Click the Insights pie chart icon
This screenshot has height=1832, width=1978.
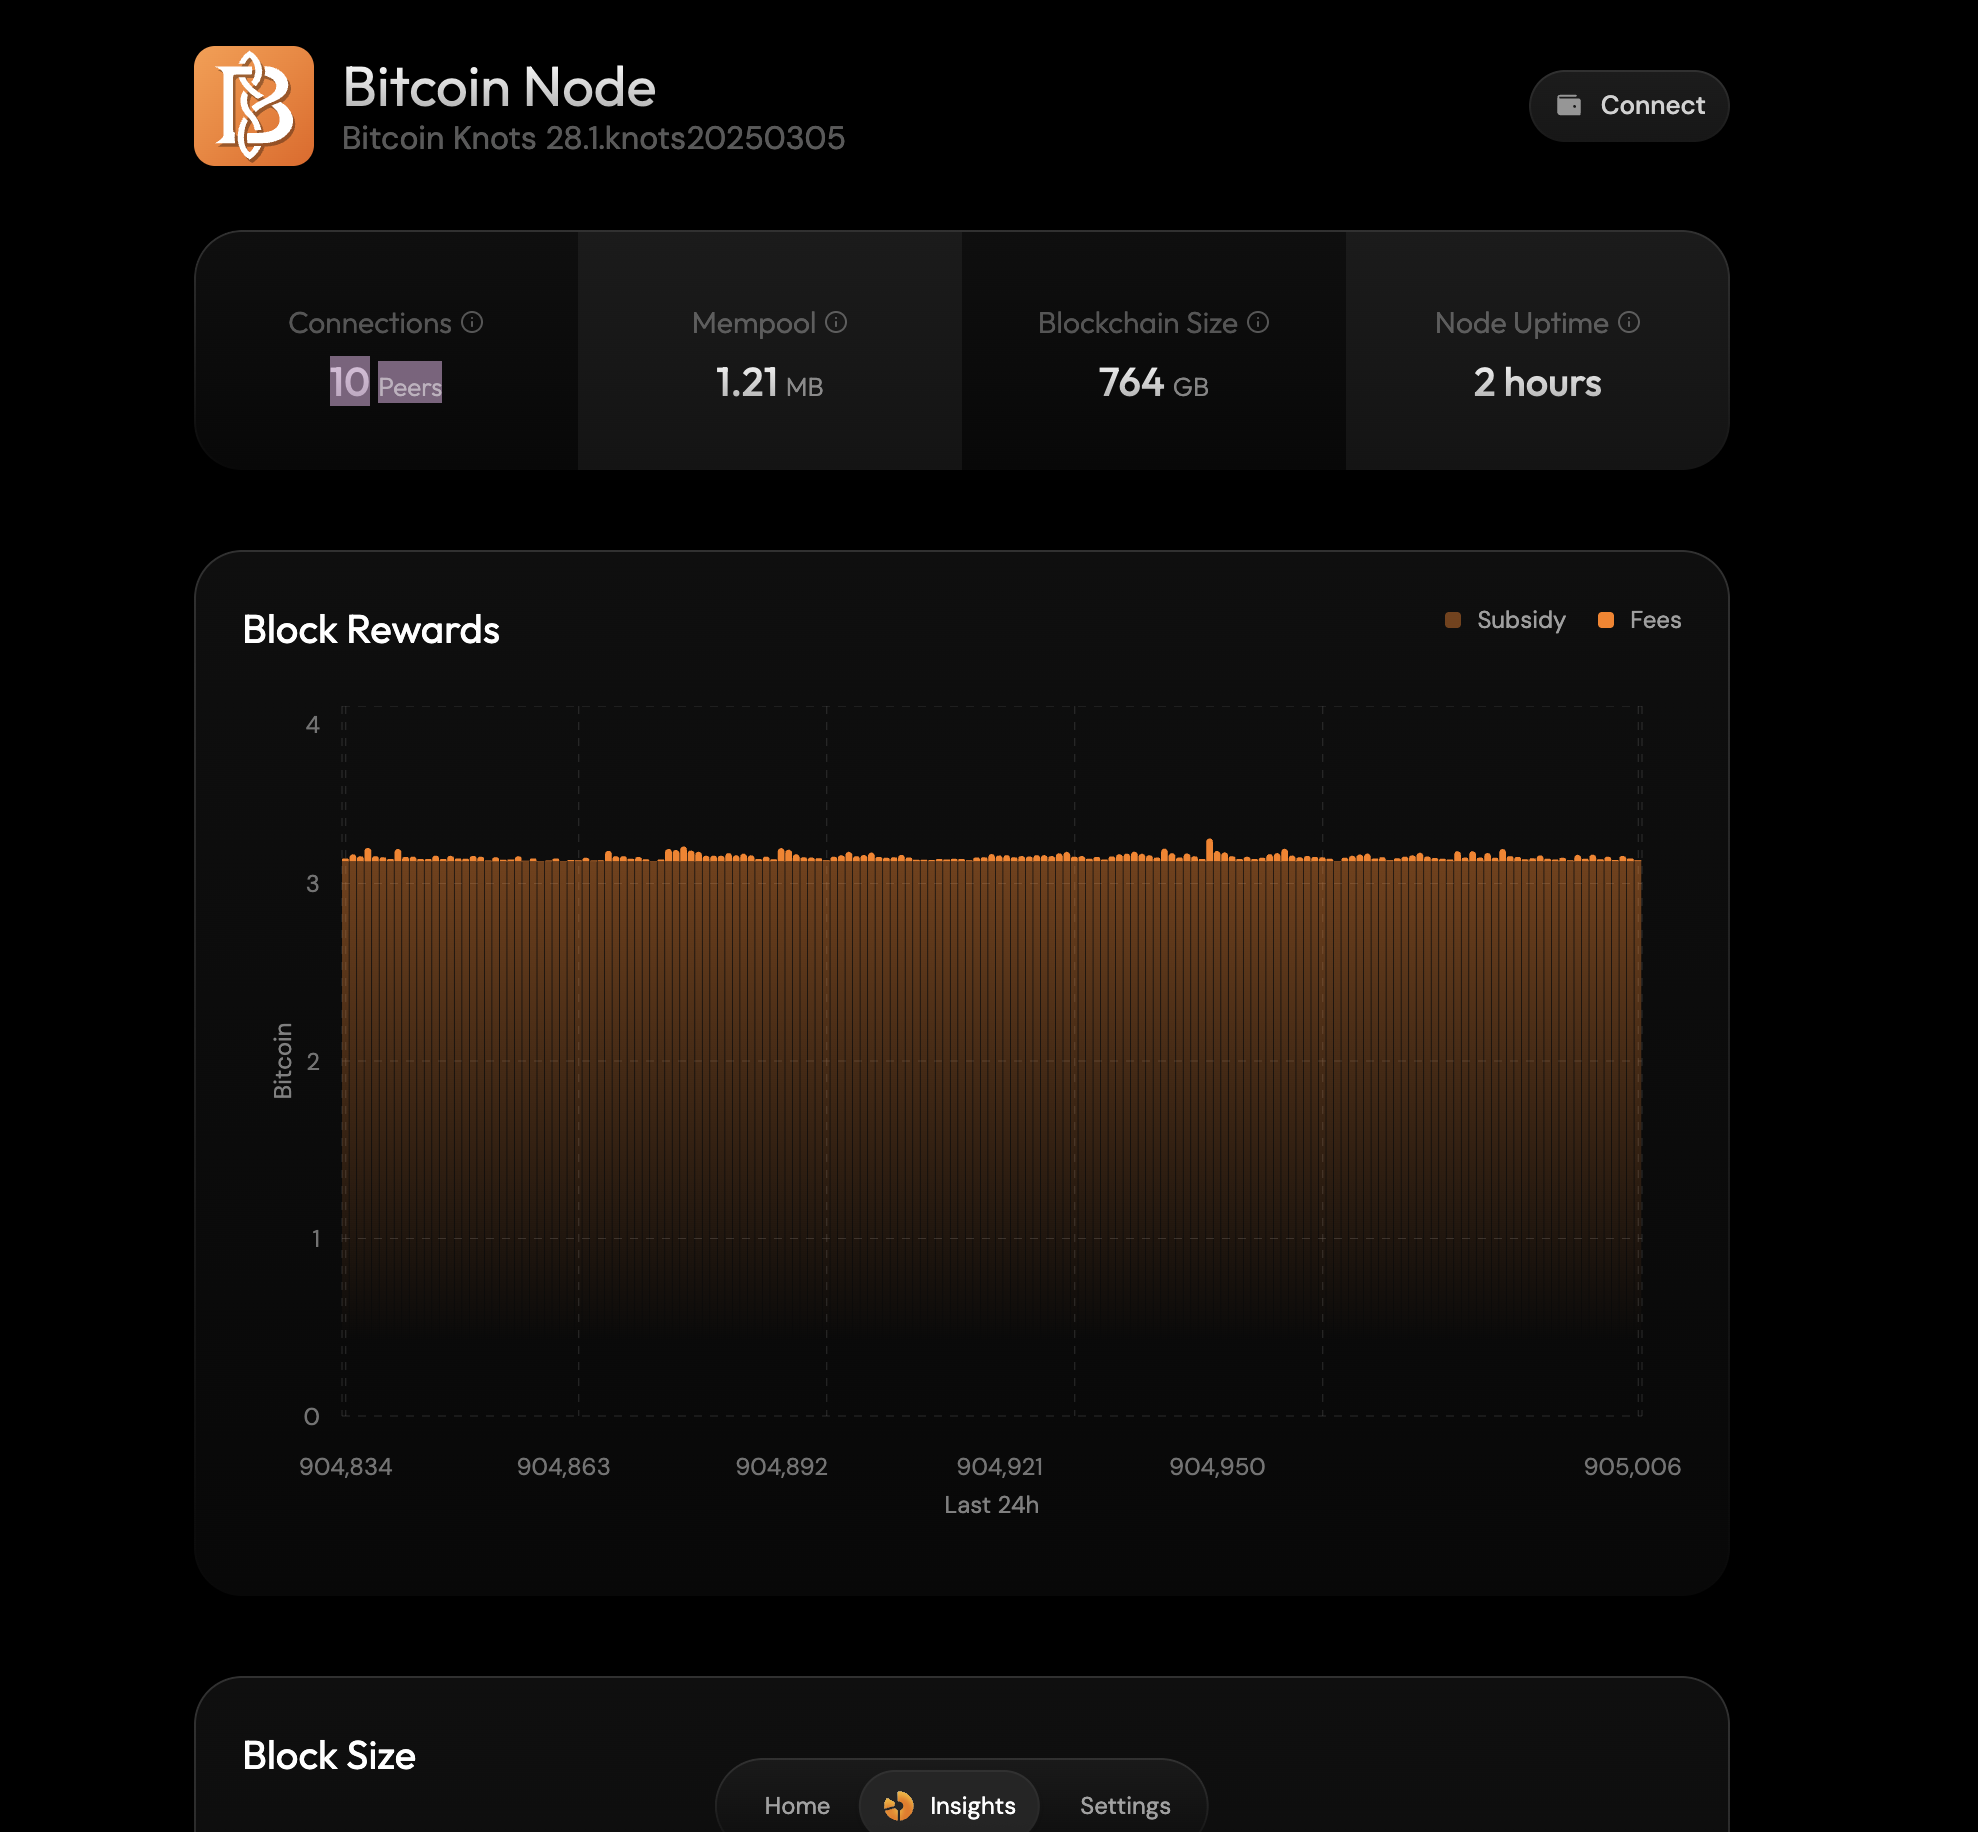pos(898,1805)
